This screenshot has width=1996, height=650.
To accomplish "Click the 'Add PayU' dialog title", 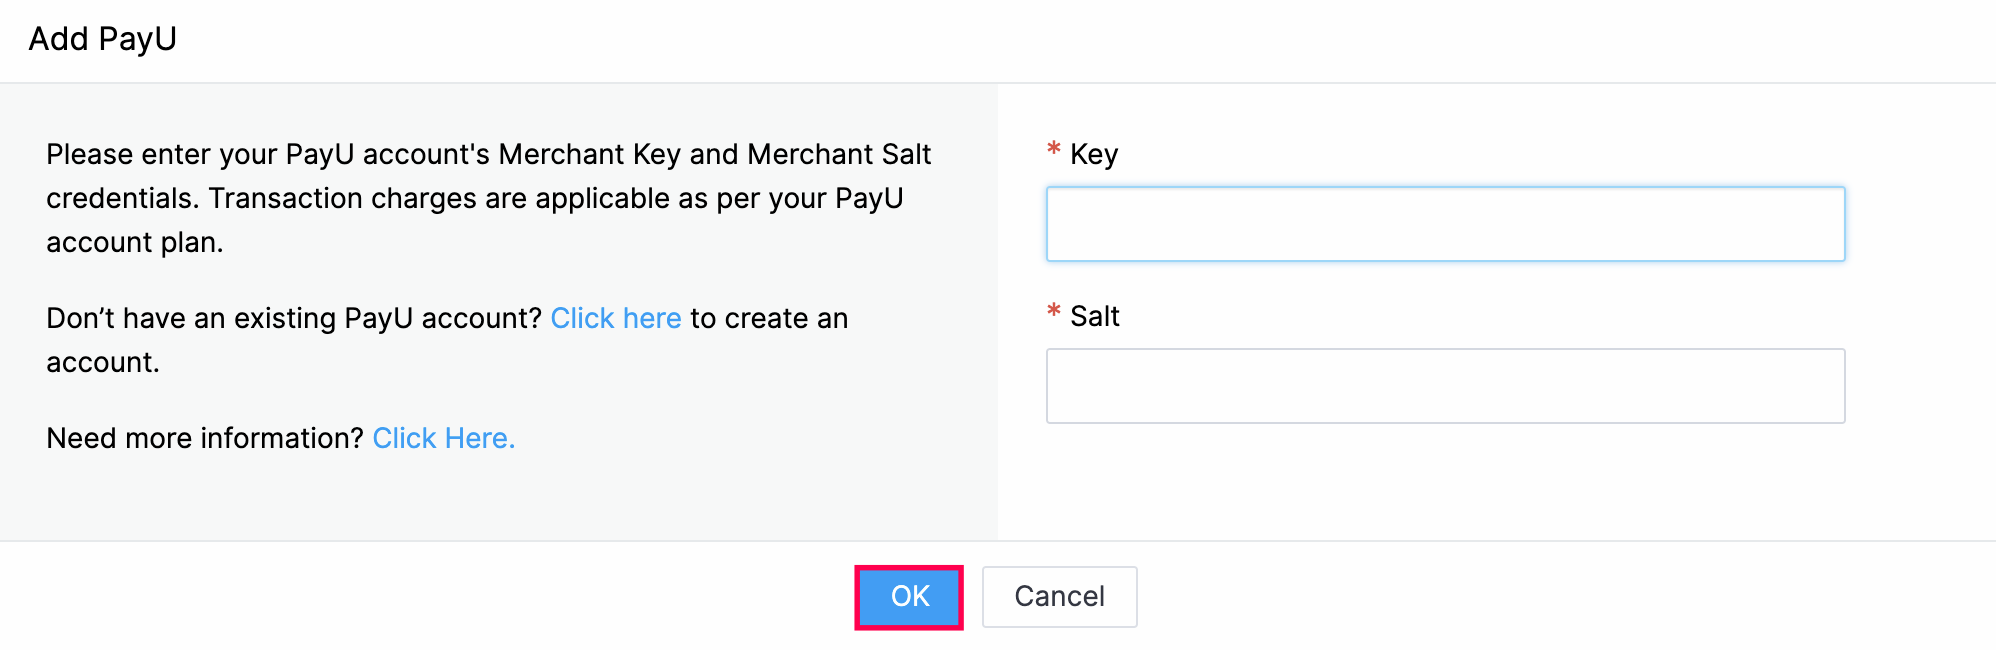I will 102,39.
